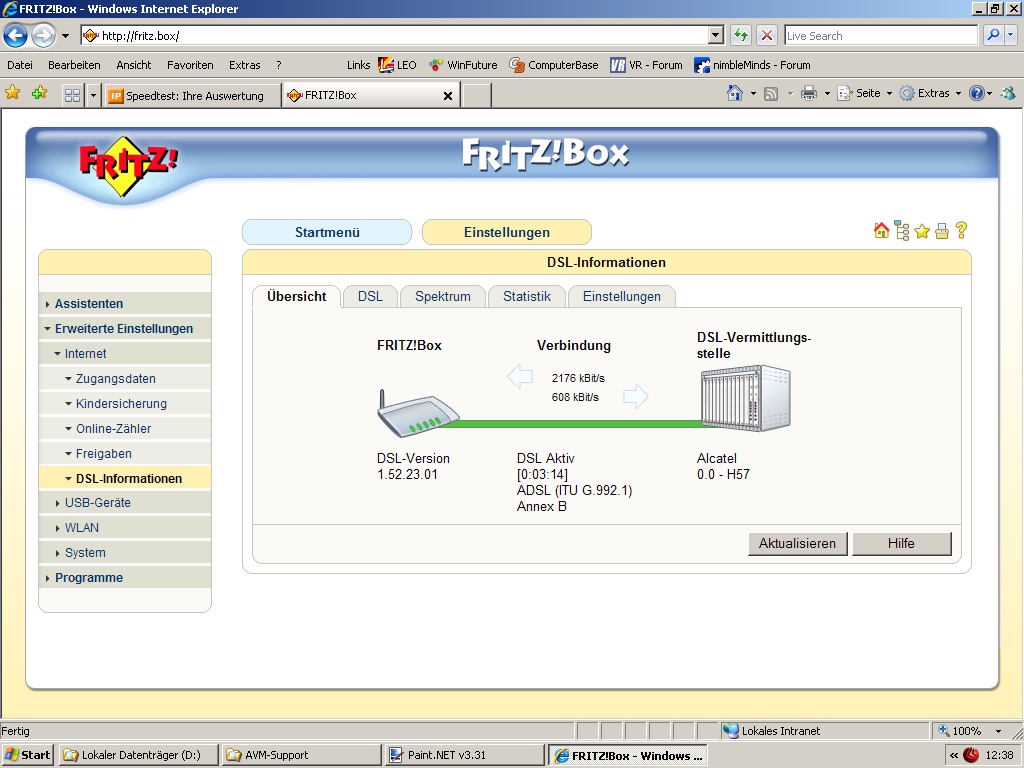
Task: Open Freigaben in sidebar
Action: (125, 453)
